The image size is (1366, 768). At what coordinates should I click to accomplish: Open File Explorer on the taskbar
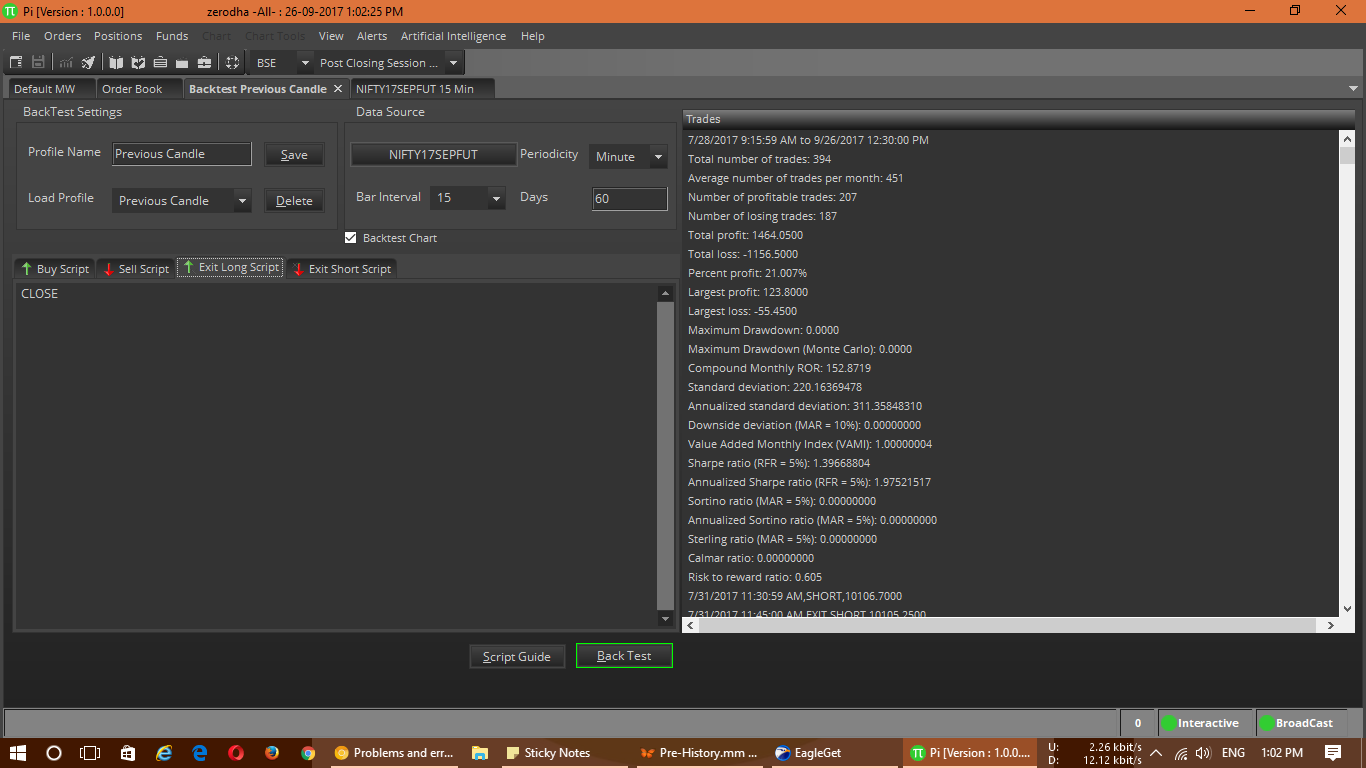[x=480, y=752]
